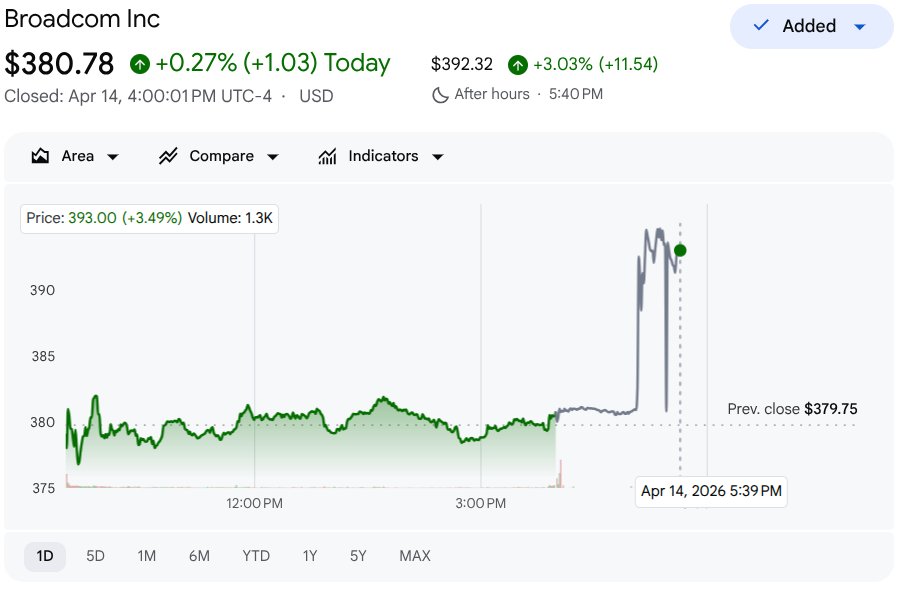The image size is (903, 597).
Task: Click the 380 y-axis label
Action: [x=43, y=422]
